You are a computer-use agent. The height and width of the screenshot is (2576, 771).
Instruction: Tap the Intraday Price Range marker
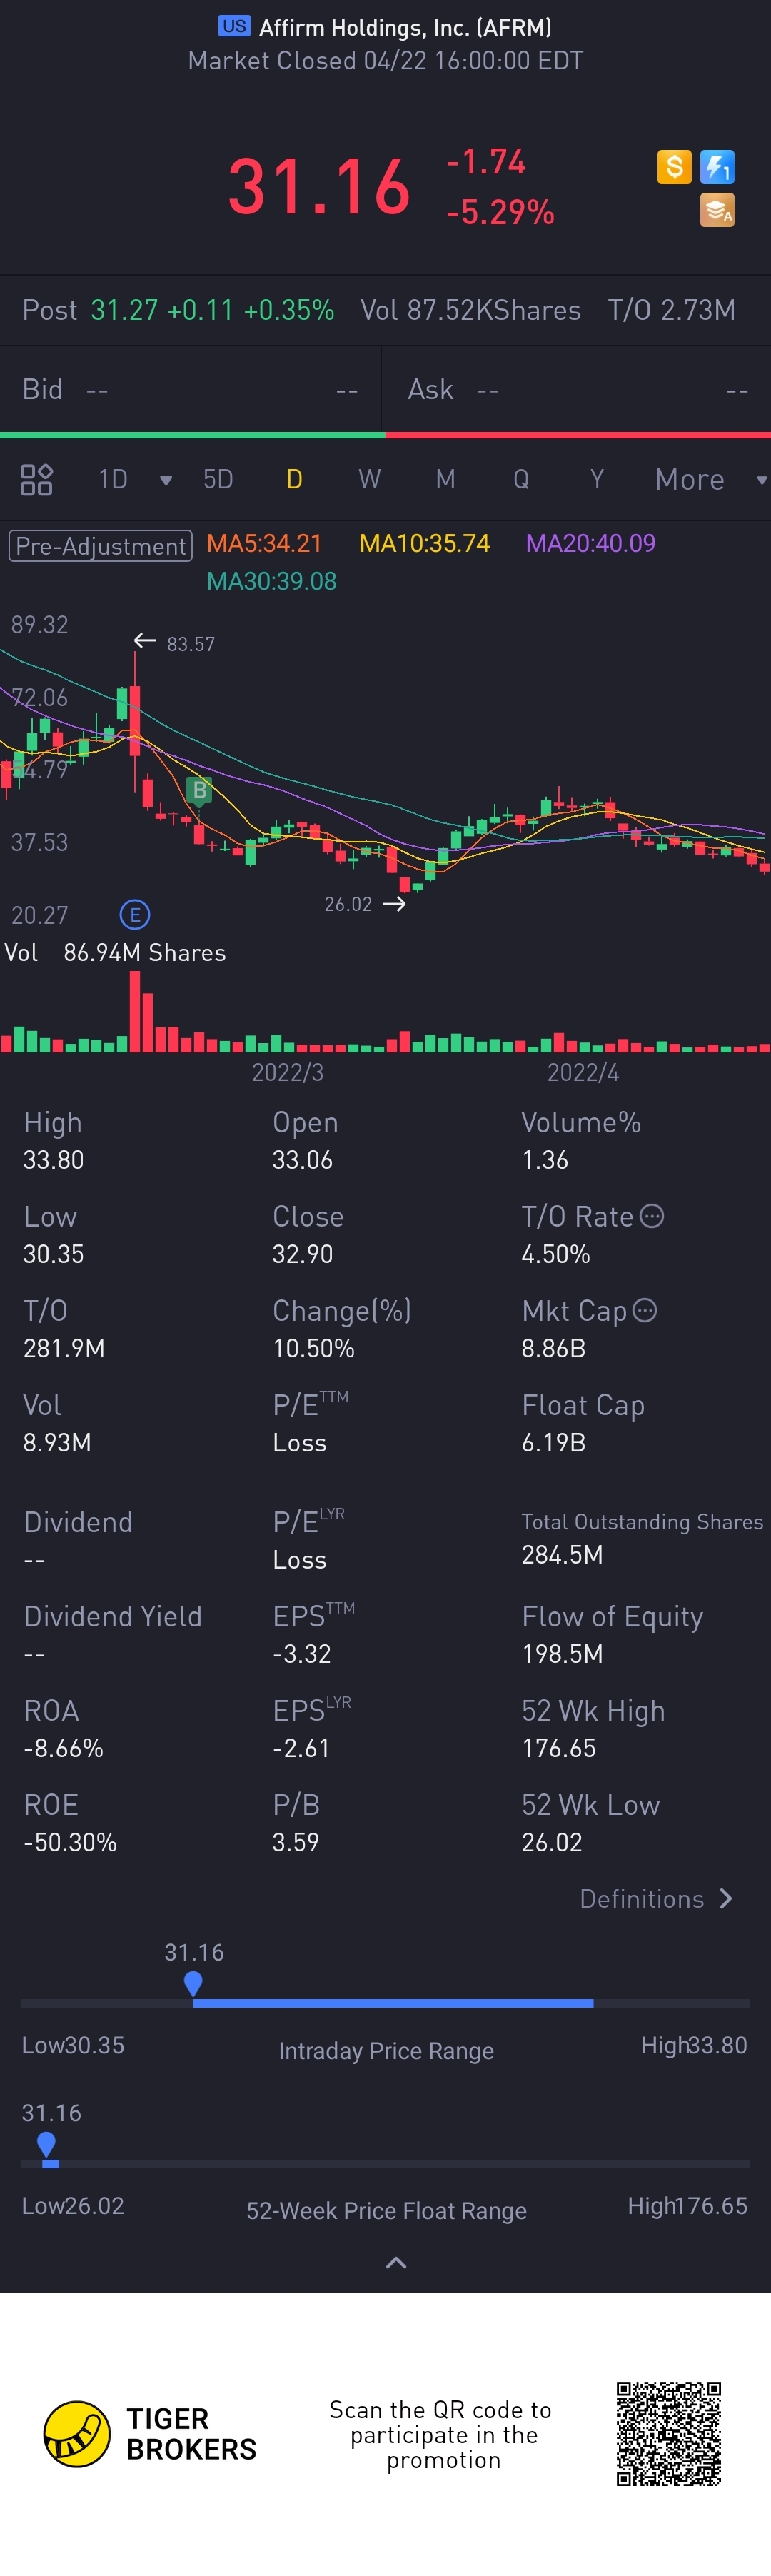[193, 1981]
